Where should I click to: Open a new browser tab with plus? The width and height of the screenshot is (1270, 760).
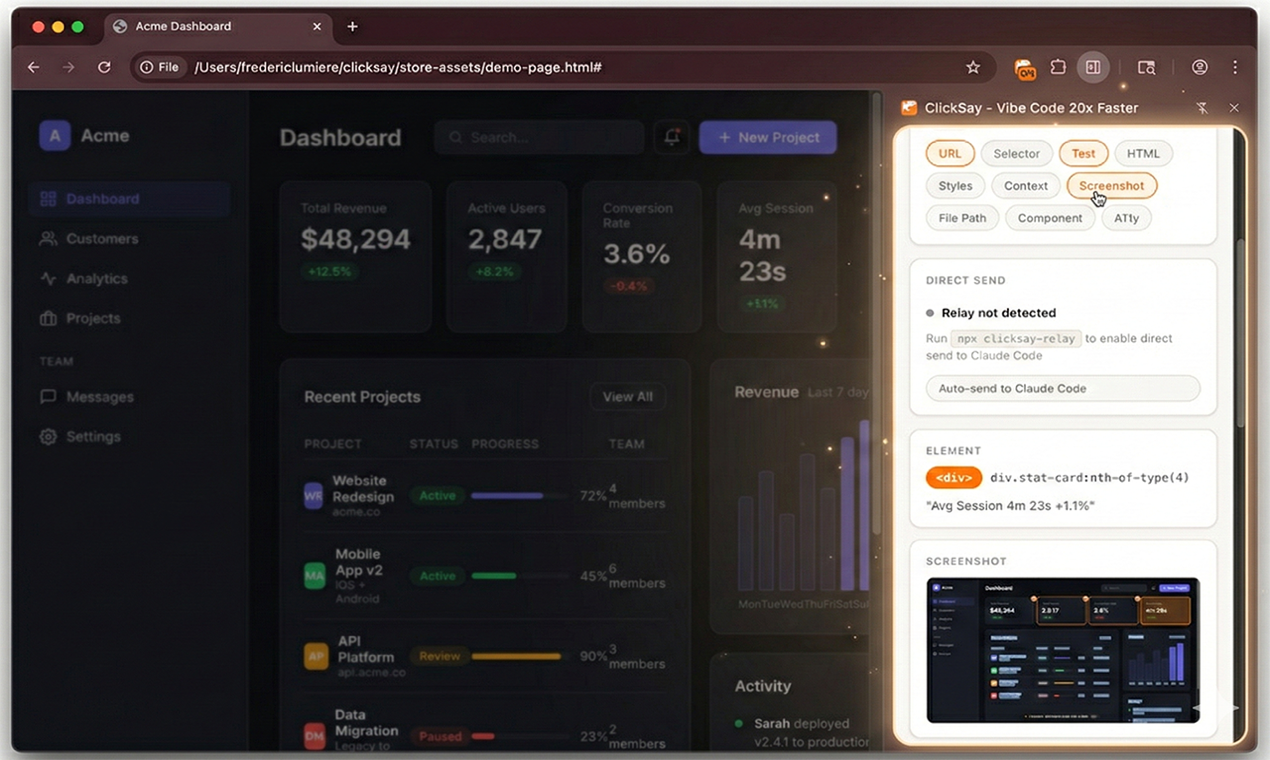point(352,27)
